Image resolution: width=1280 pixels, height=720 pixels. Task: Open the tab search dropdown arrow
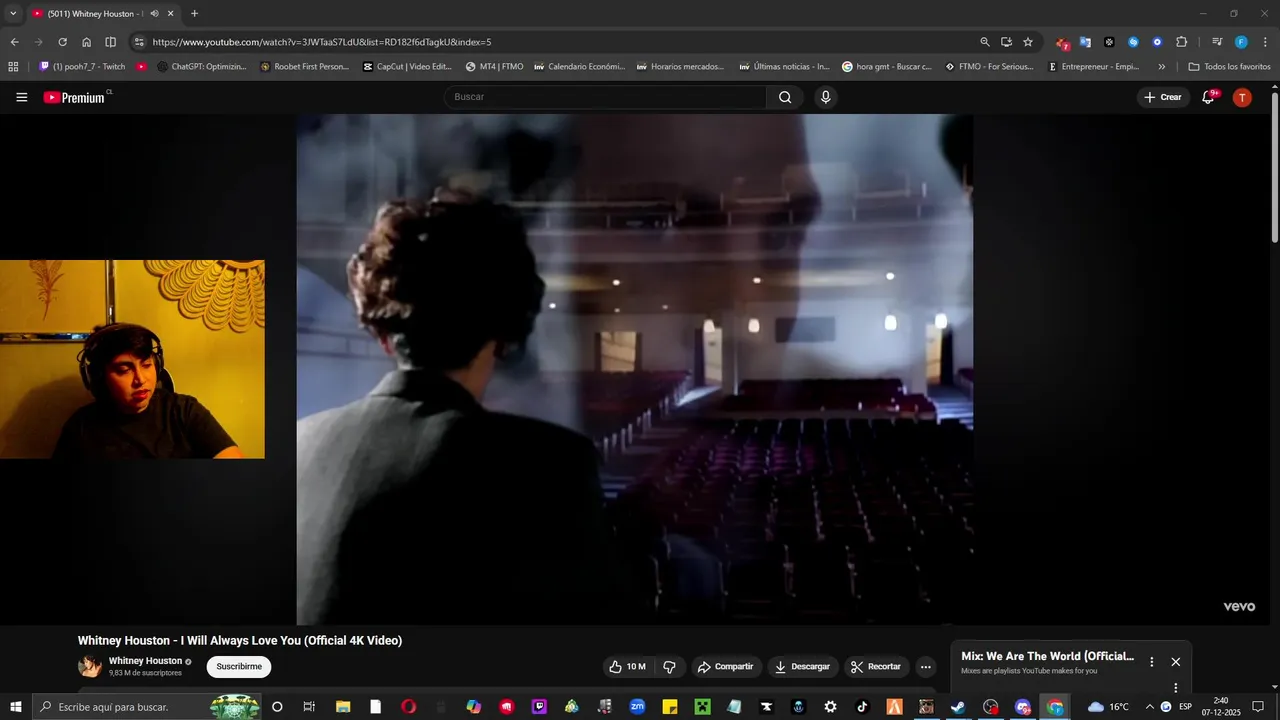13,14
